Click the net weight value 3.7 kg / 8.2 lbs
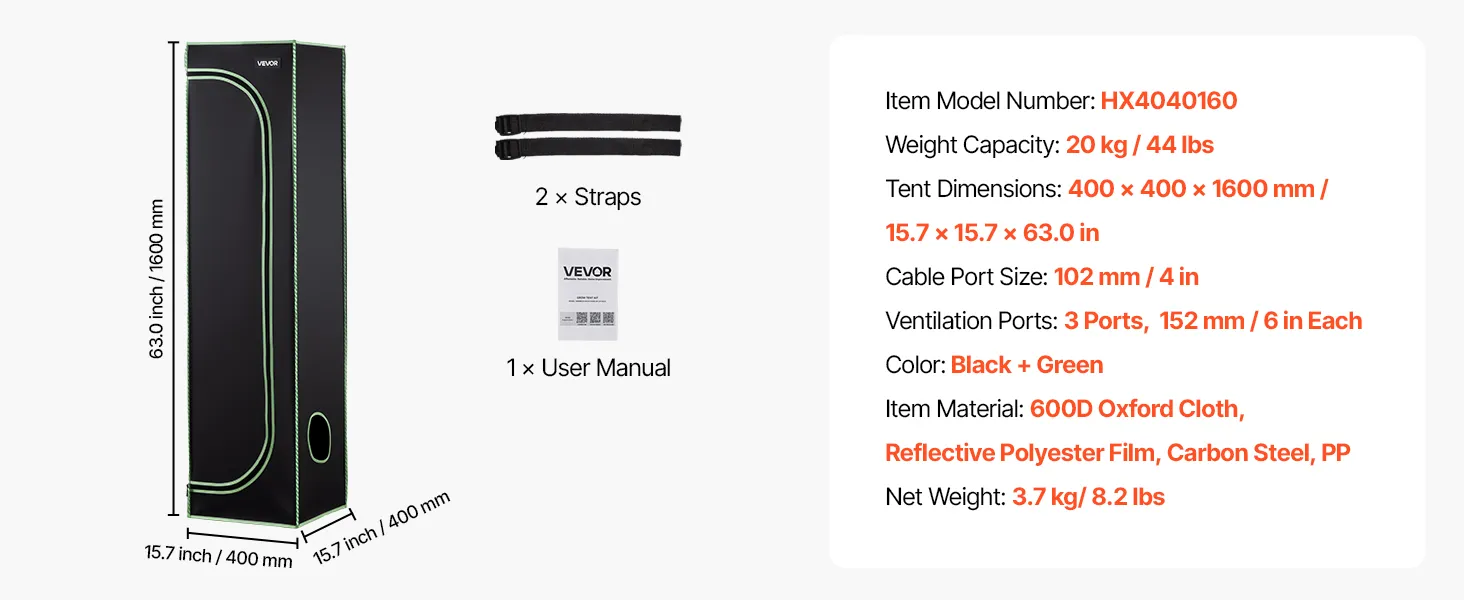The height and width of the screenshot is (600, 1464). point(1088,497)
